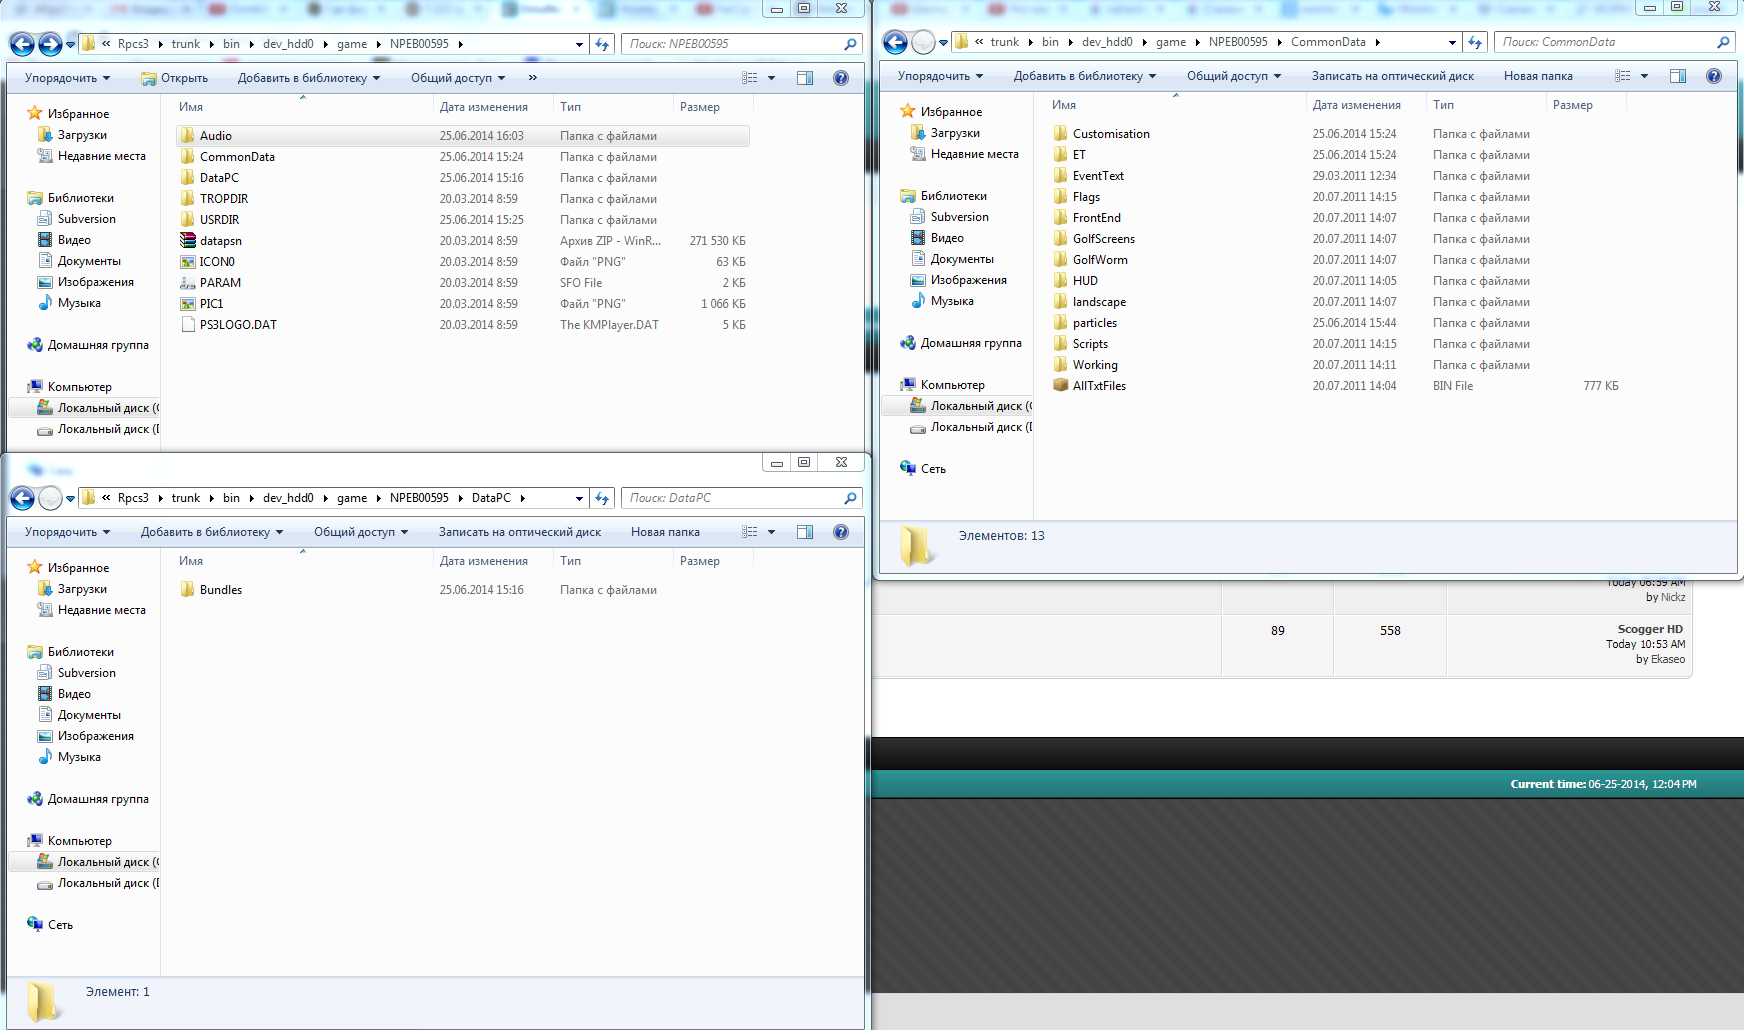Select the ICON0 PNG file

[217, 262]
